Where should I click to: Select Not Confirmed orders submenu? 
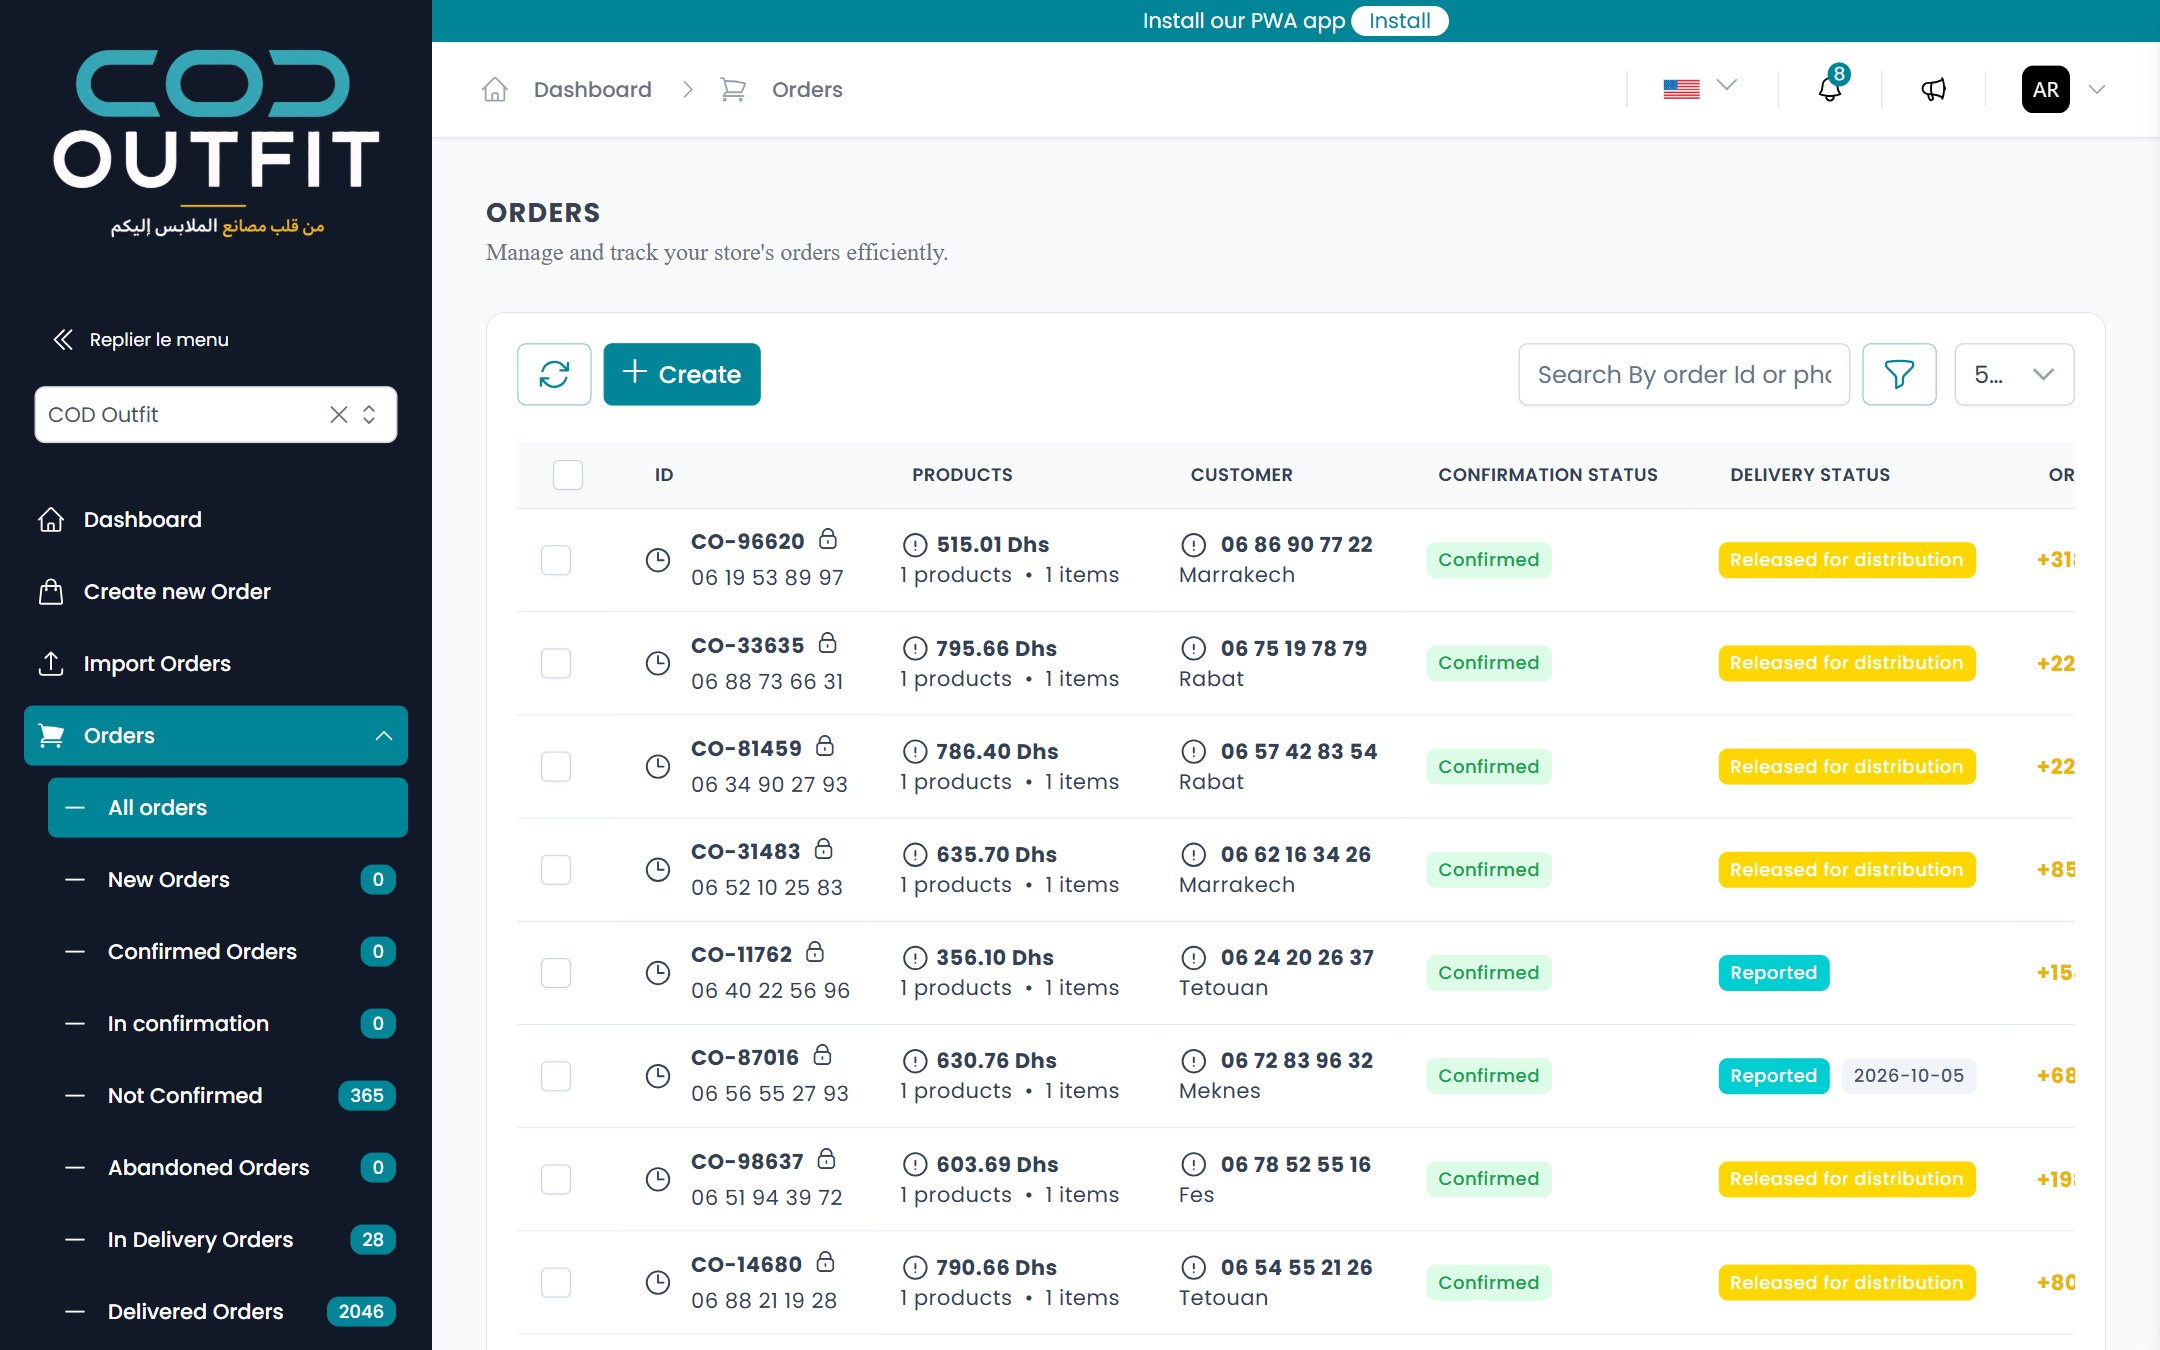tap(228, 1095)
